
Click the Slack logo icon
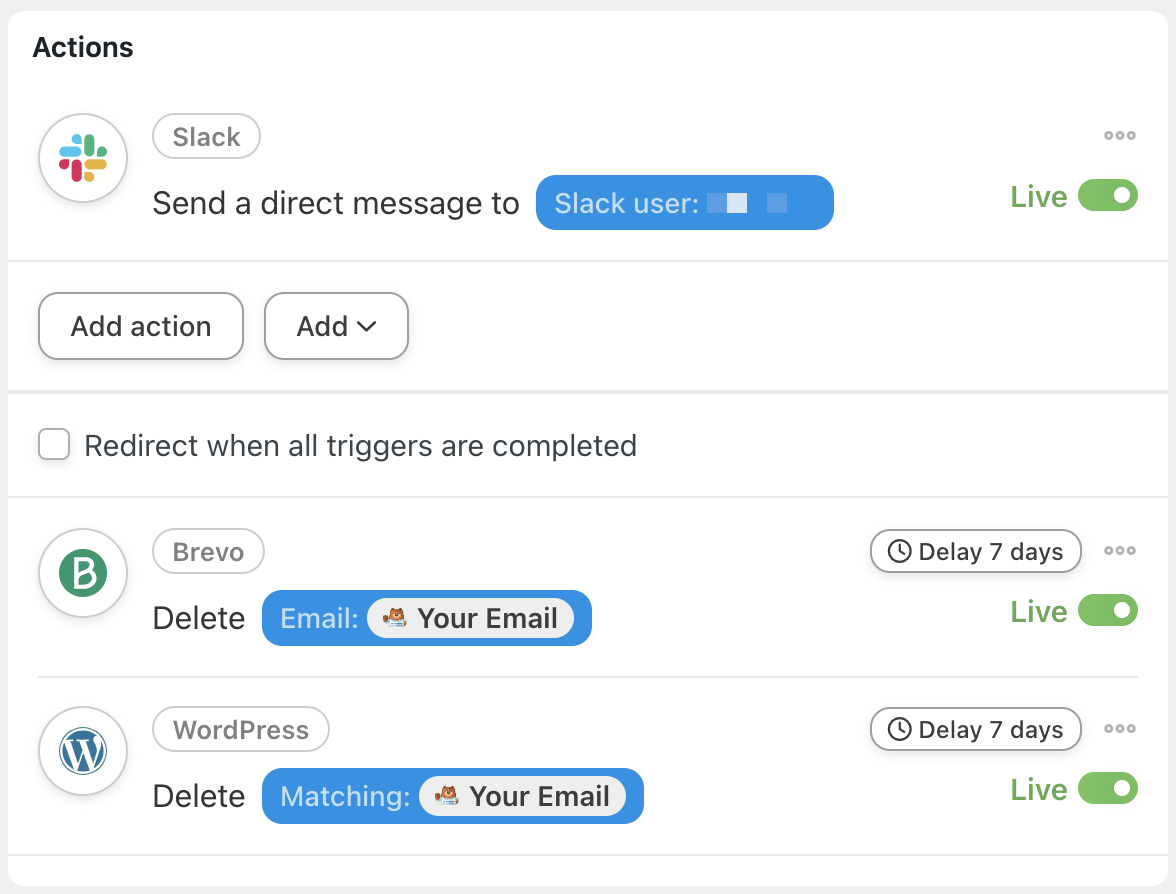(x=83, y=158)
